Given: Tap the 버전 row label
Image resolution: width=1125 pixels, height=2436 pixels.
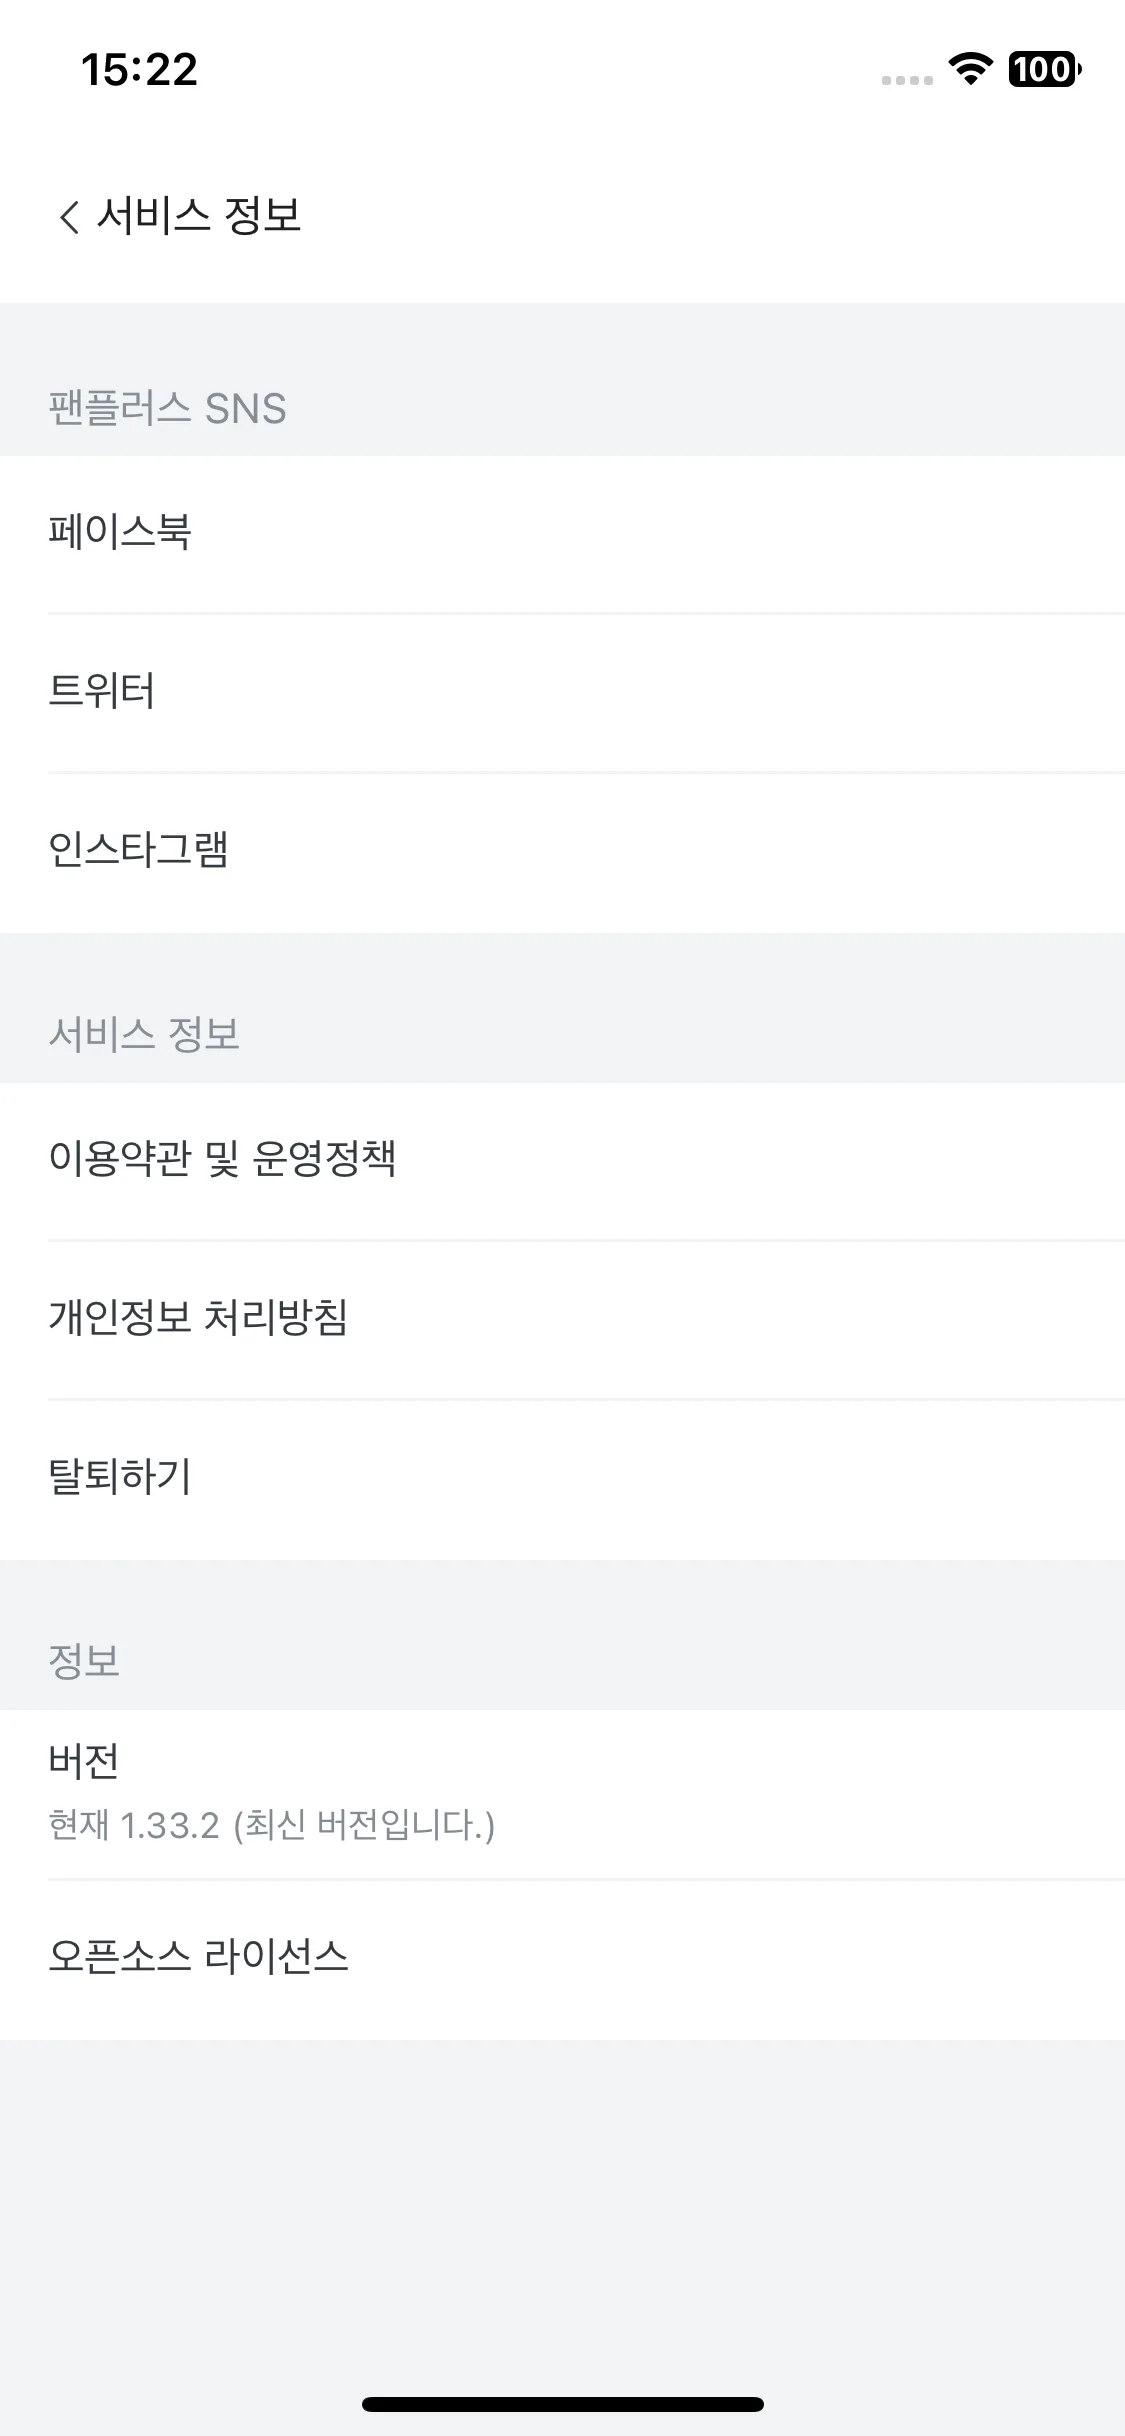Looking at the screenshot, I should tap(84, 1761).
